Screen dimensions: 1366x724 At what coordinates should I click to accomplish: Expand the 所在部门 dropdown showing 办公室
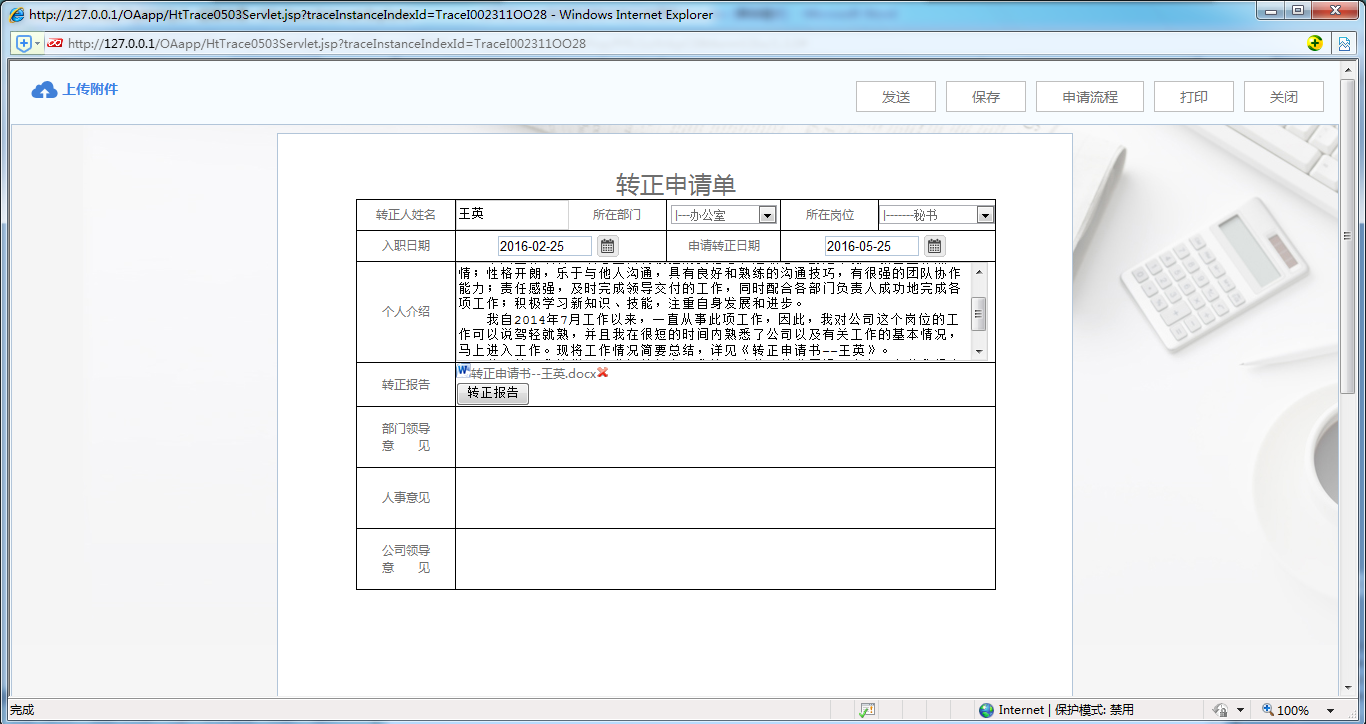coord(767,215)
